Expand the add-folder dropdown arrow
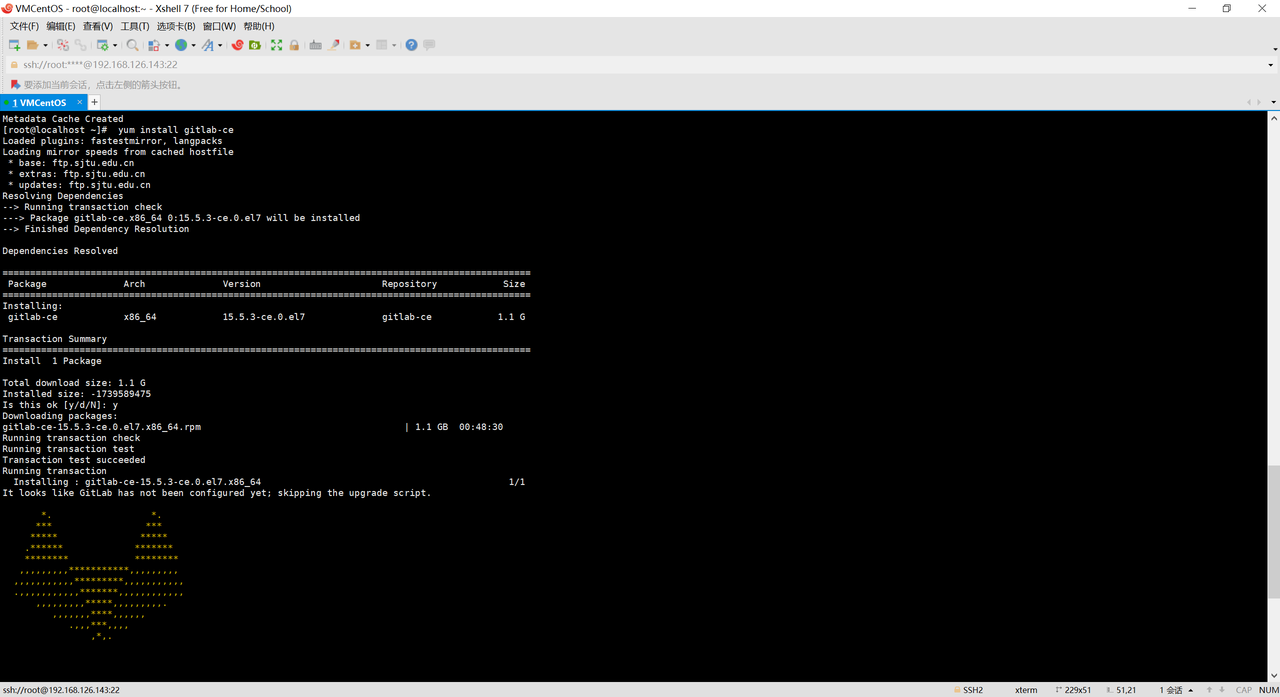1280x697 pixels. click(x=368, y=45)
